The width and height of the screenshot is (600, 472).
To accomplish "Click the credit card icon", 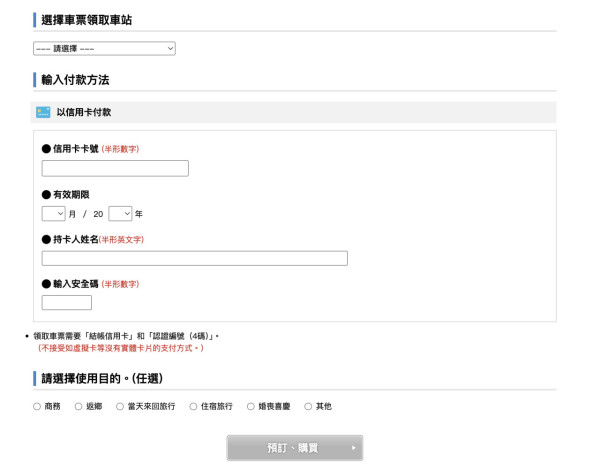I will point(43,112).
